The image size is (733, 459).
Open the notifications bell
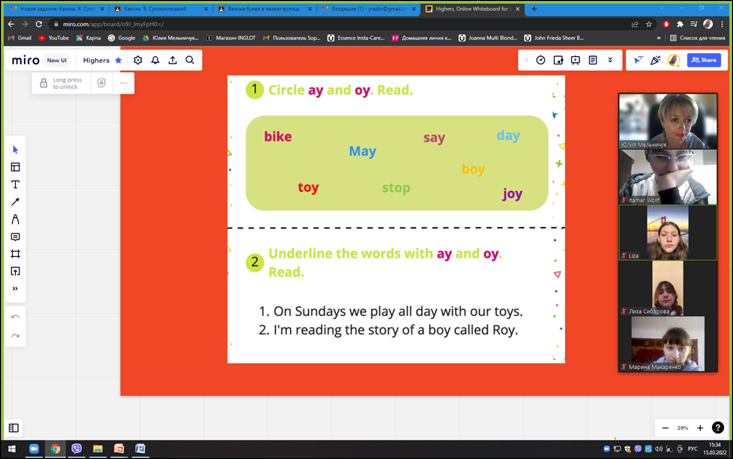pos(155,60)
